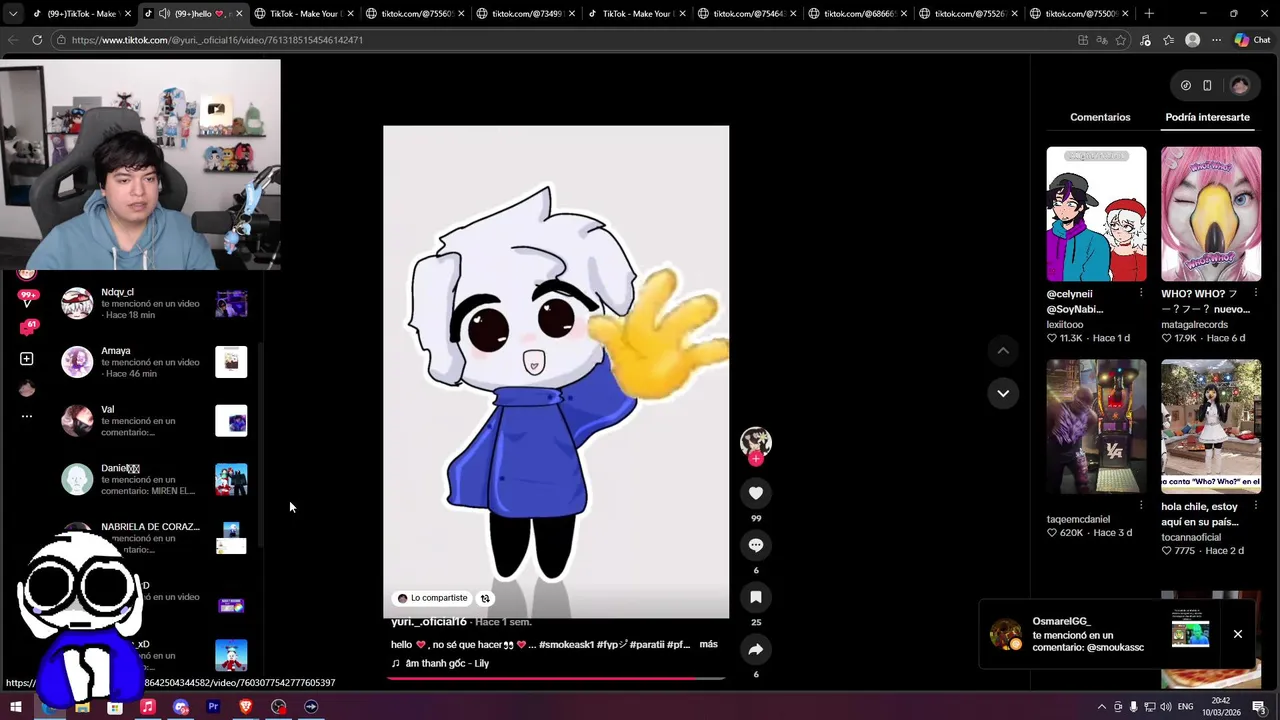
Task: Open Brave browser from taskbar
Action: (246, 707)
